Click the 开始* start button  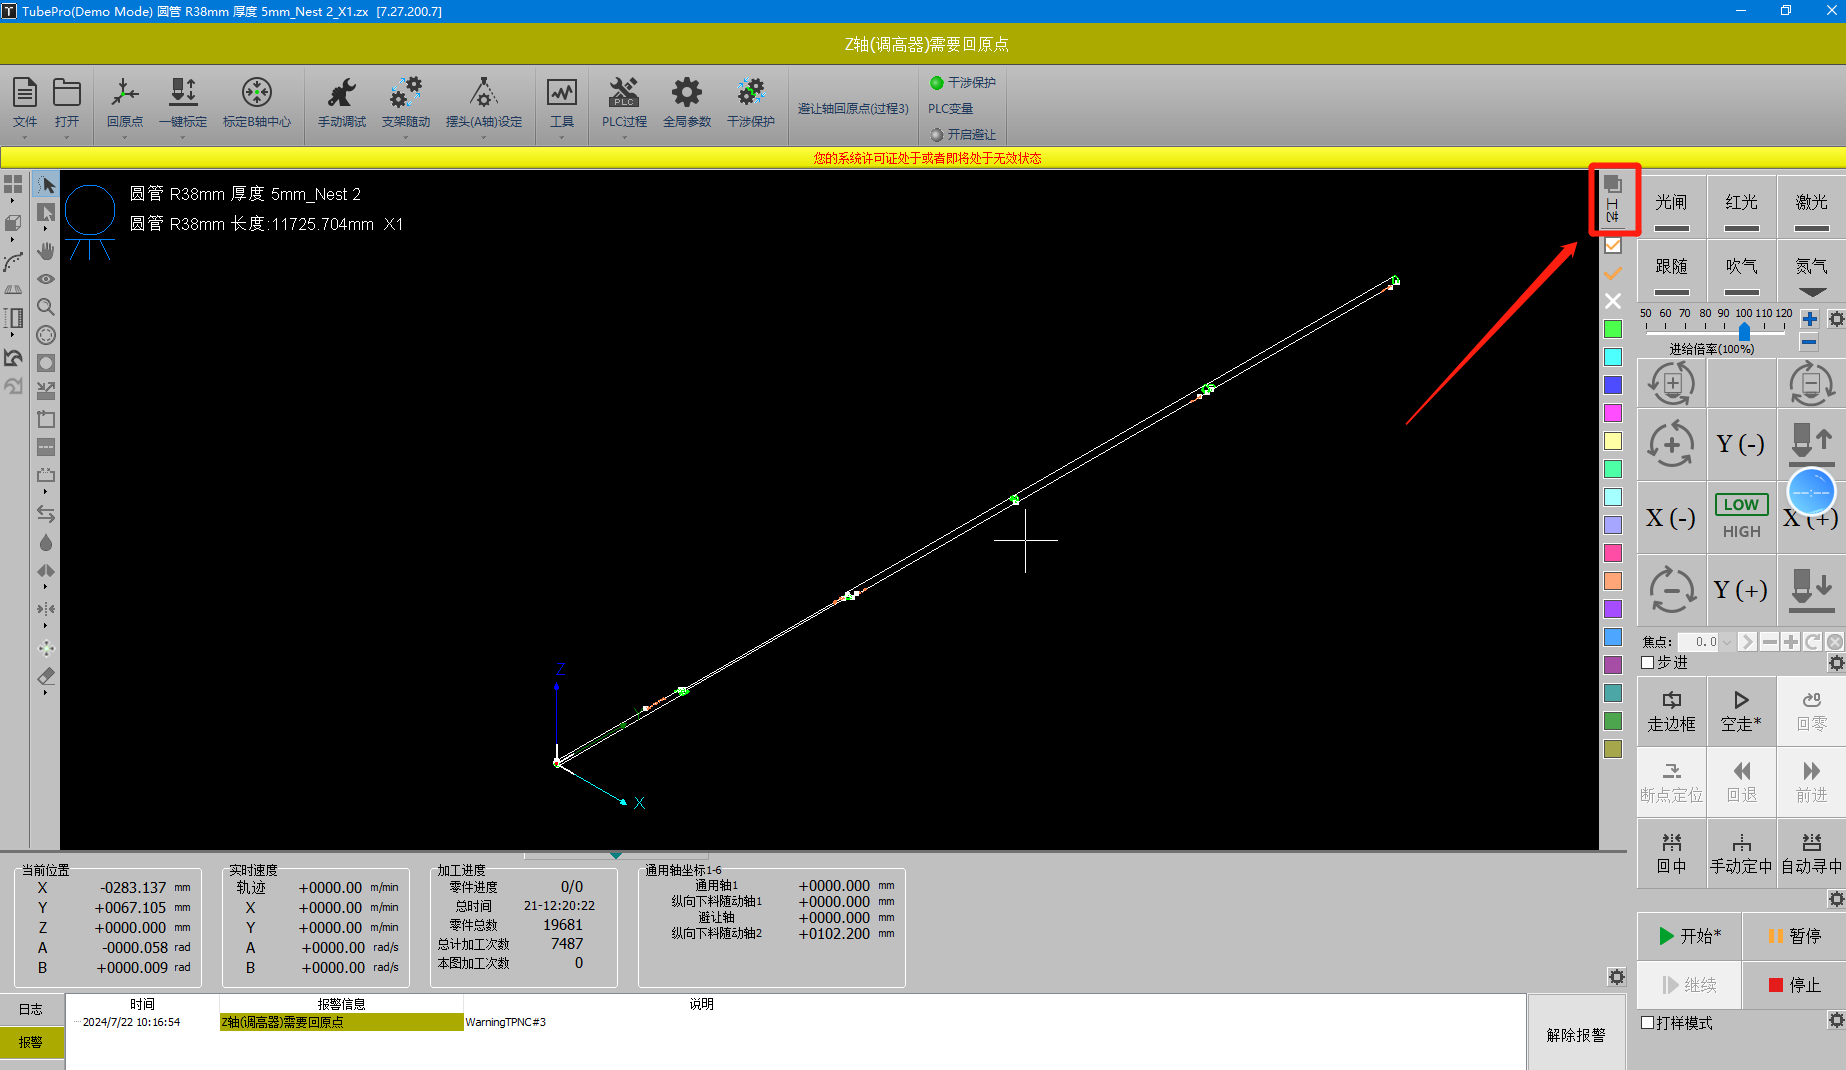point(1690,936)
